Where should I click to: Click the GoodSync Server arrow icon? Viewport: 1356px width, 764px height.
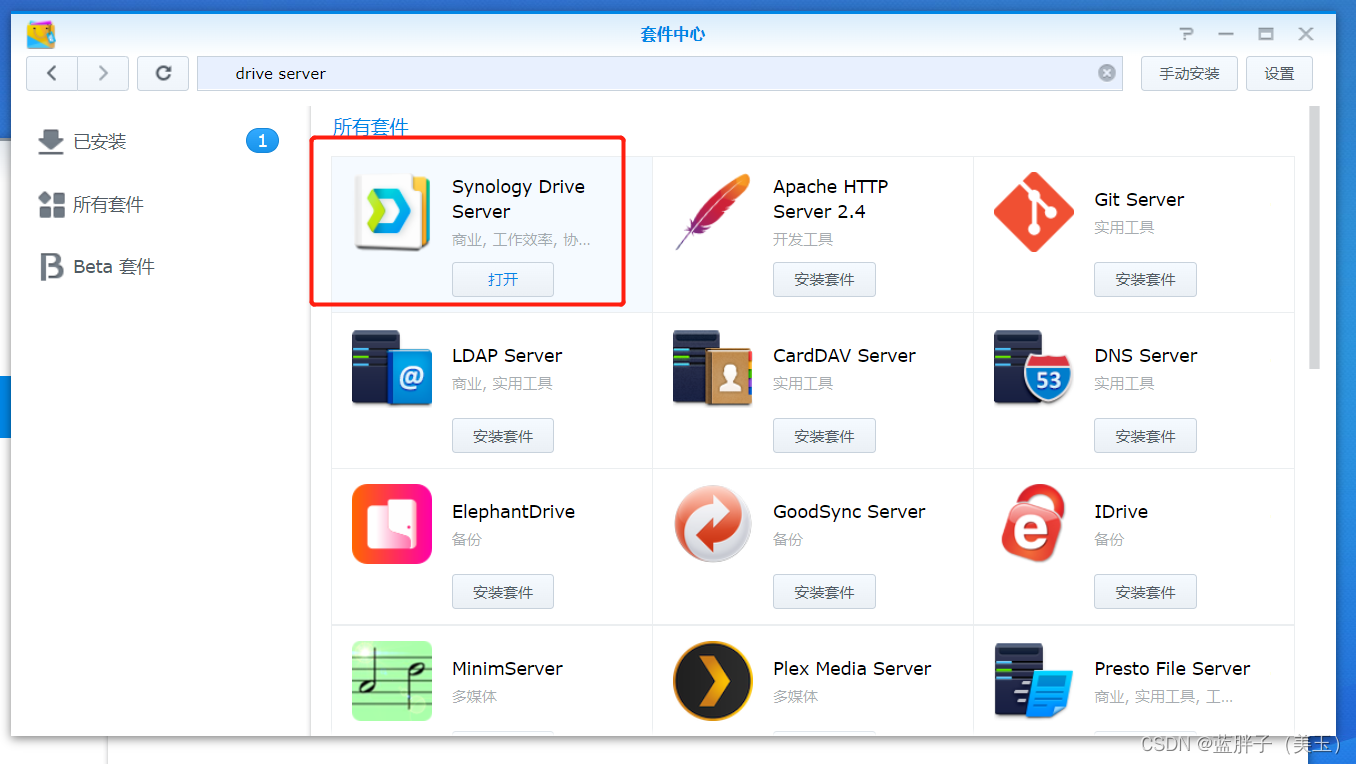(713, 524)
